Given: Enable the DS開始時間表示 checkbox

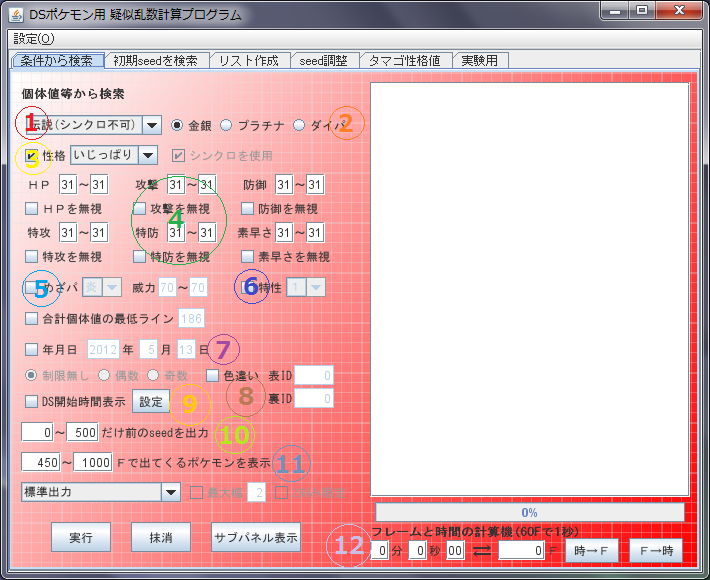Looking at the screenshot, I should (x=31, y=401).
